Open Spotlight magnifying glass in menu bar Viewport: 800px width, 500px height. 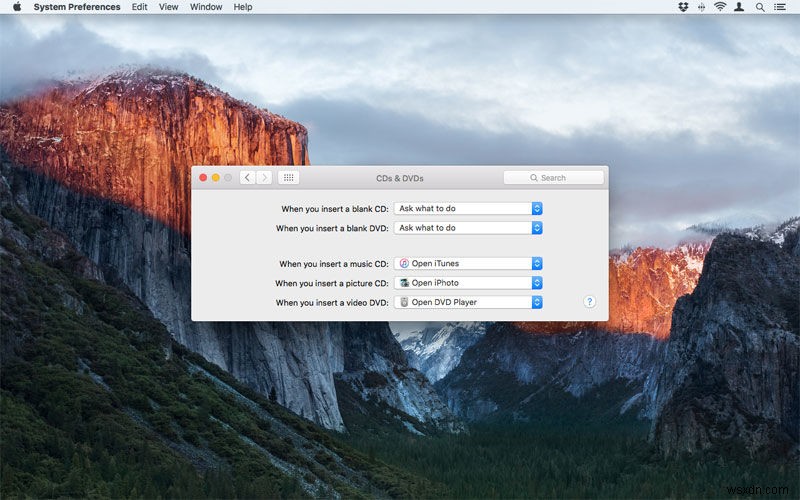[x=759, y=7]
